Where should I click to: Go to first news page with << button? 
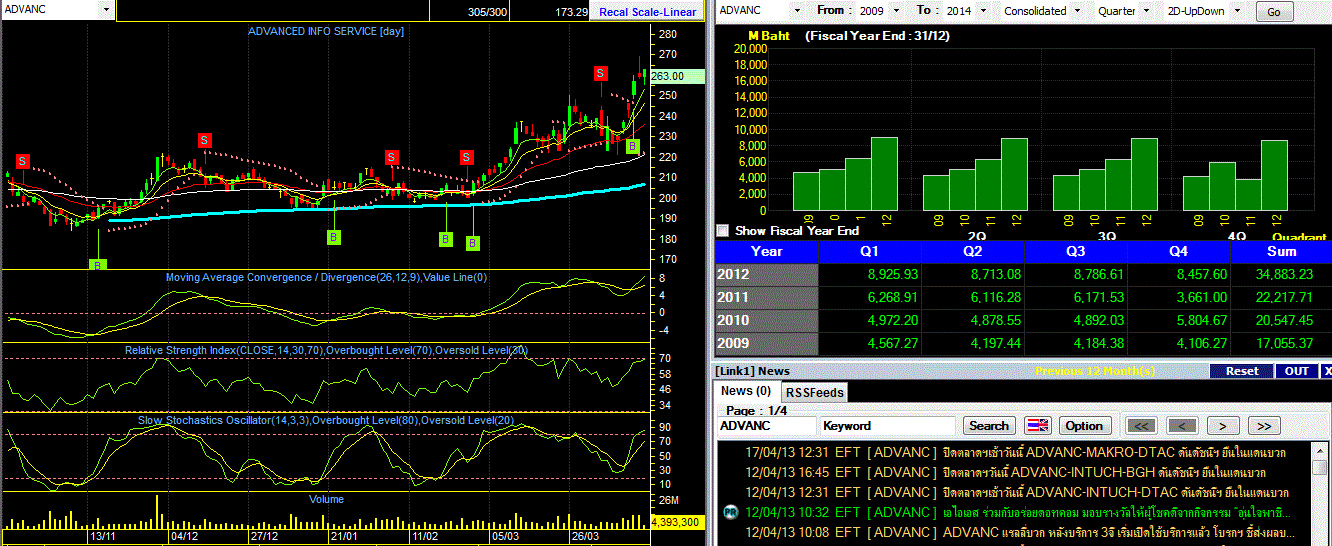coord(1141,425)
